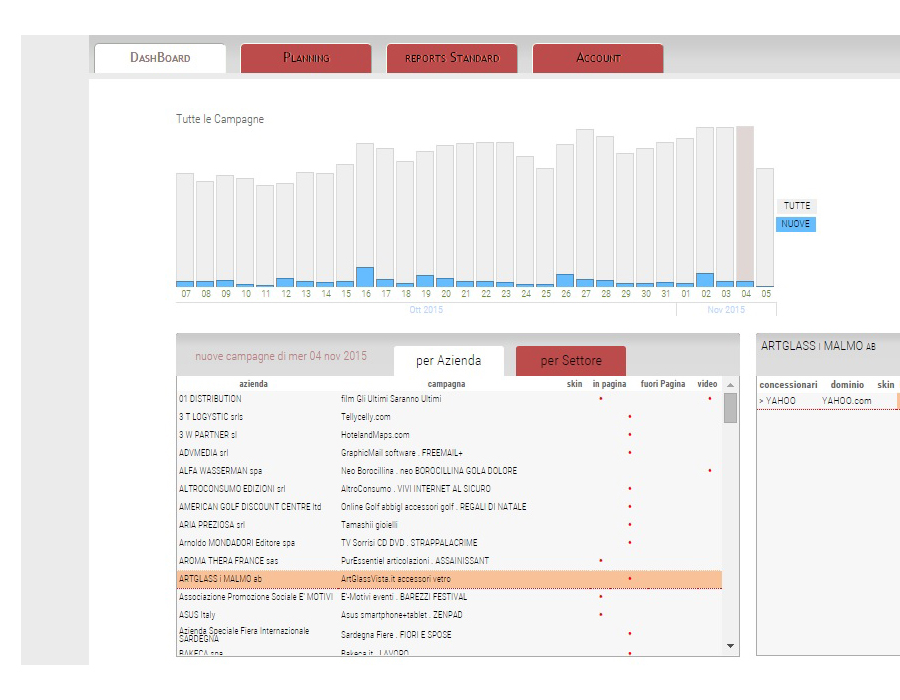Open the Reports Standard tab
900x700 pixels.
pos(452,58)
